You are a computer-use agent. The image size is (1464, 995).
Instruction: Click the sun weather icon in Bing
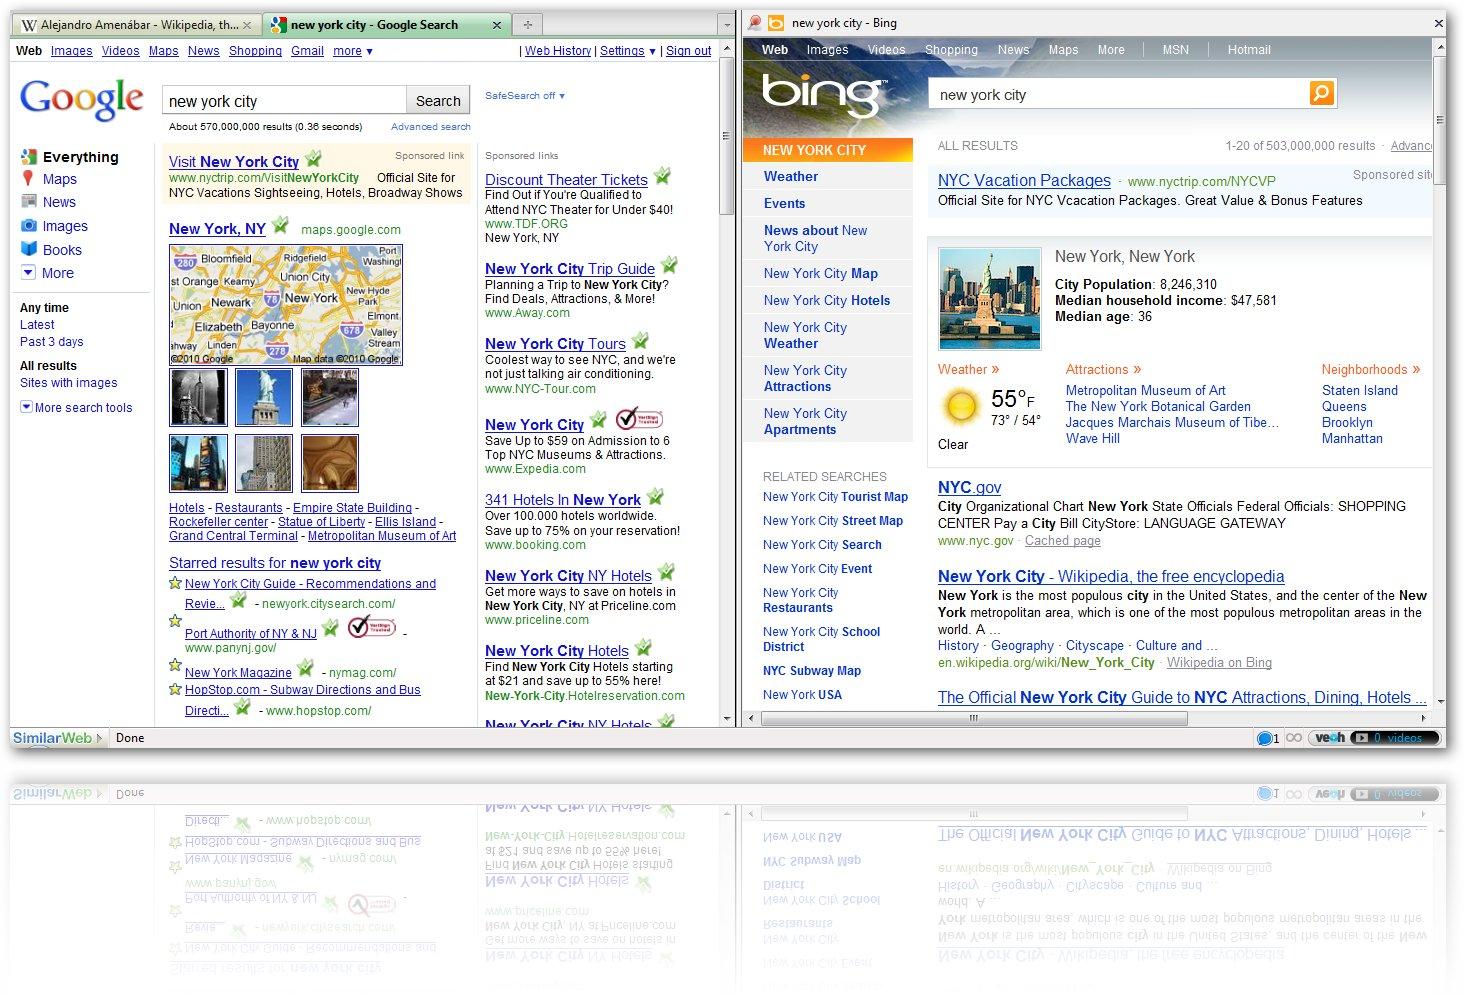(x=960, y=406)
